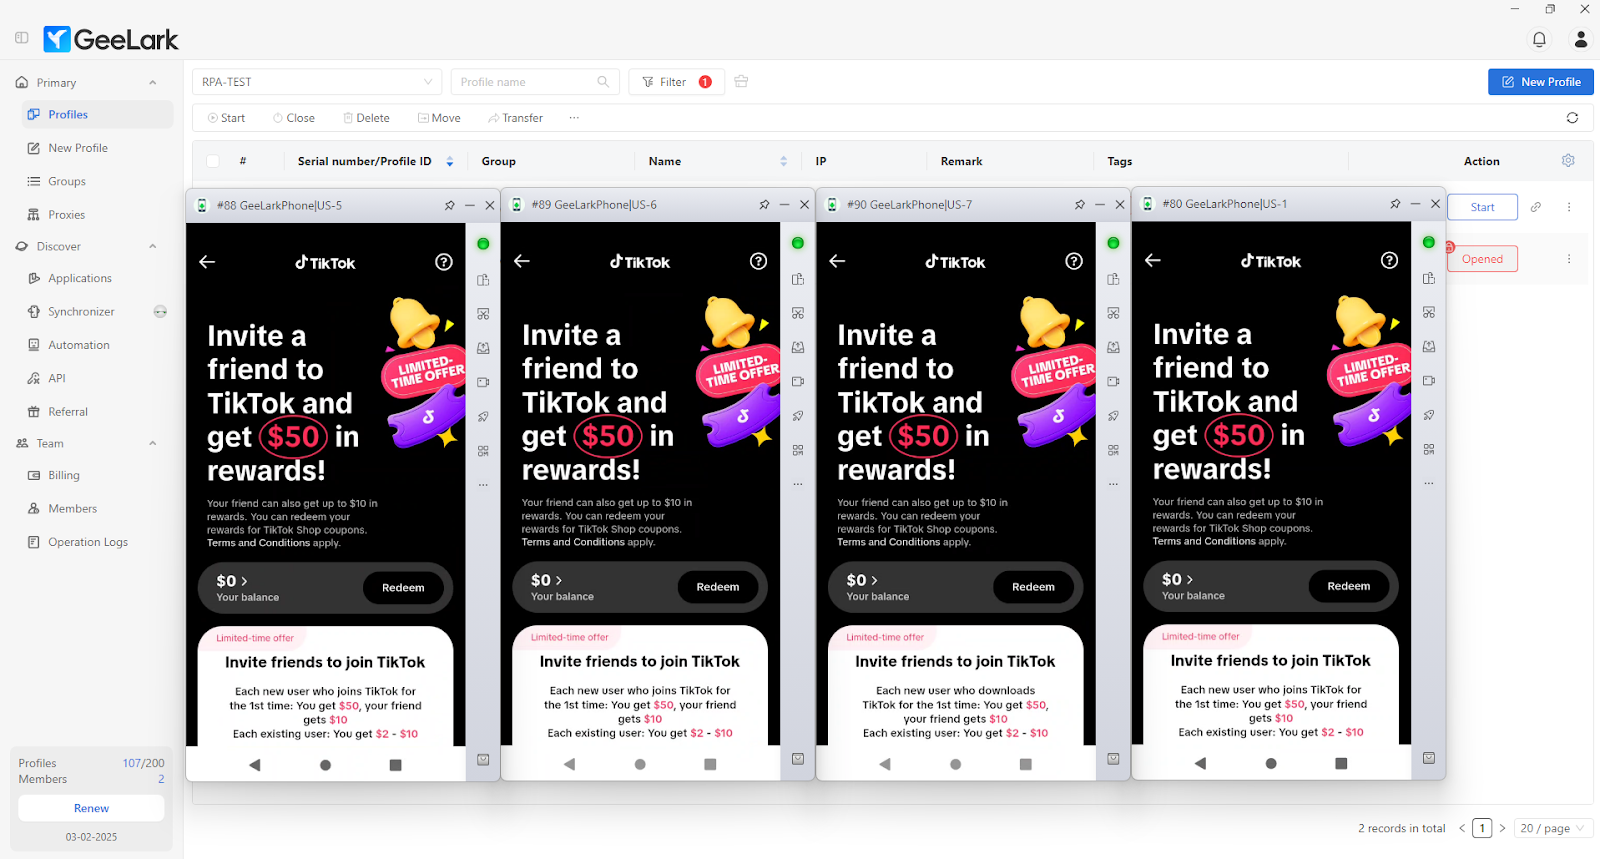Open Billing in the sidebar
The height and width of the screenshot is (859, 1600).
coord(97,475)
